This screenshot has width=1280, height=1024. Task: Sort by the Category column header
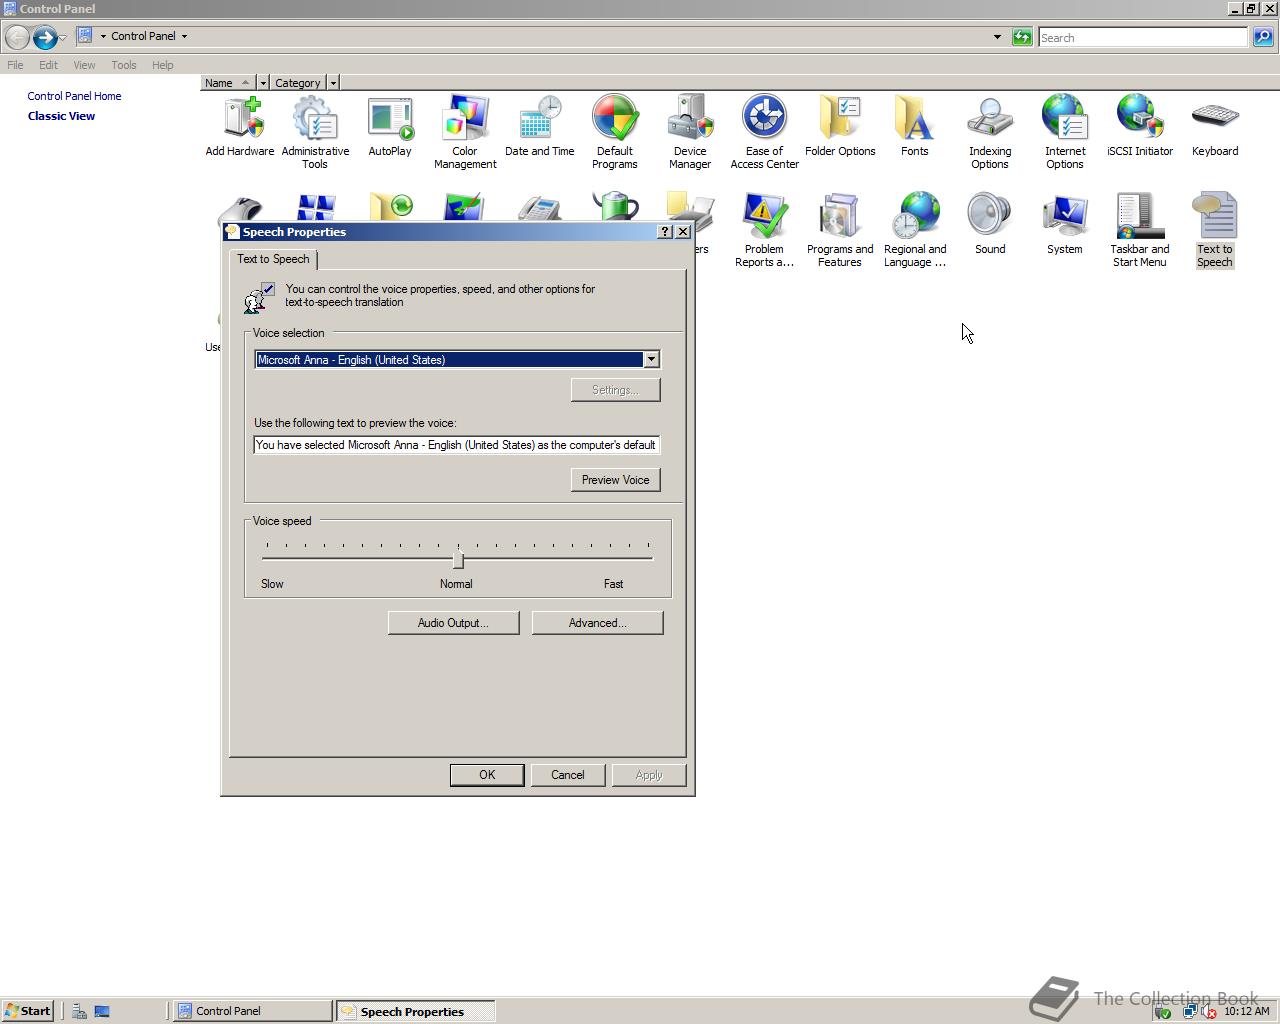[298, 83]
